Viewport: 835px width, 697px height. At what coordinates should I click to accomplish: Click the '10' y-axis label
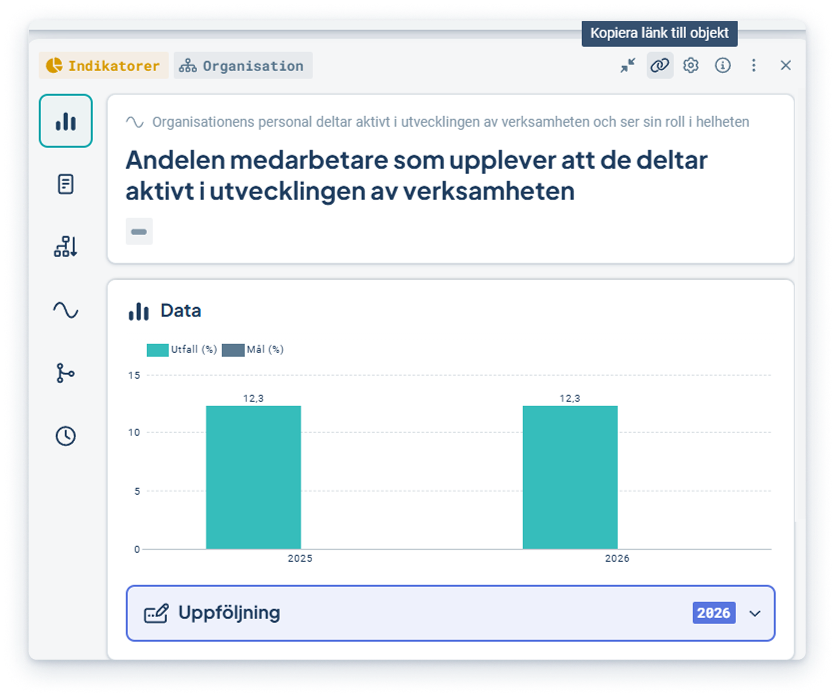point(134,432)
